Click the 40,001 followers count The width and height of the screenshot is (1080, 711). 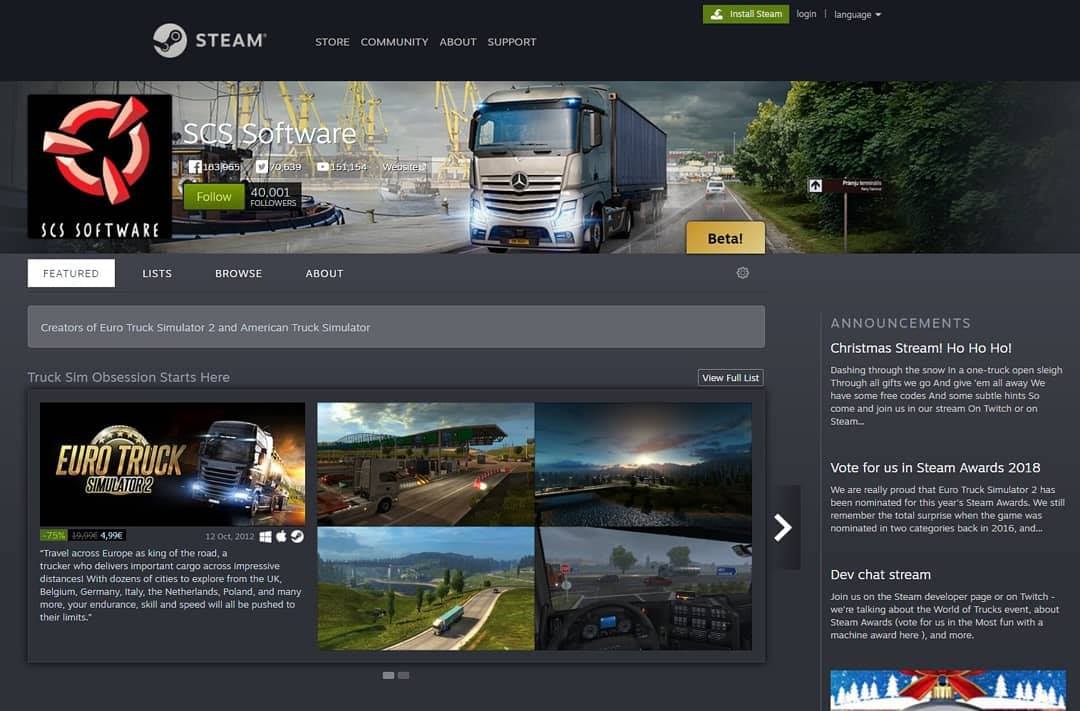[273, 197]
